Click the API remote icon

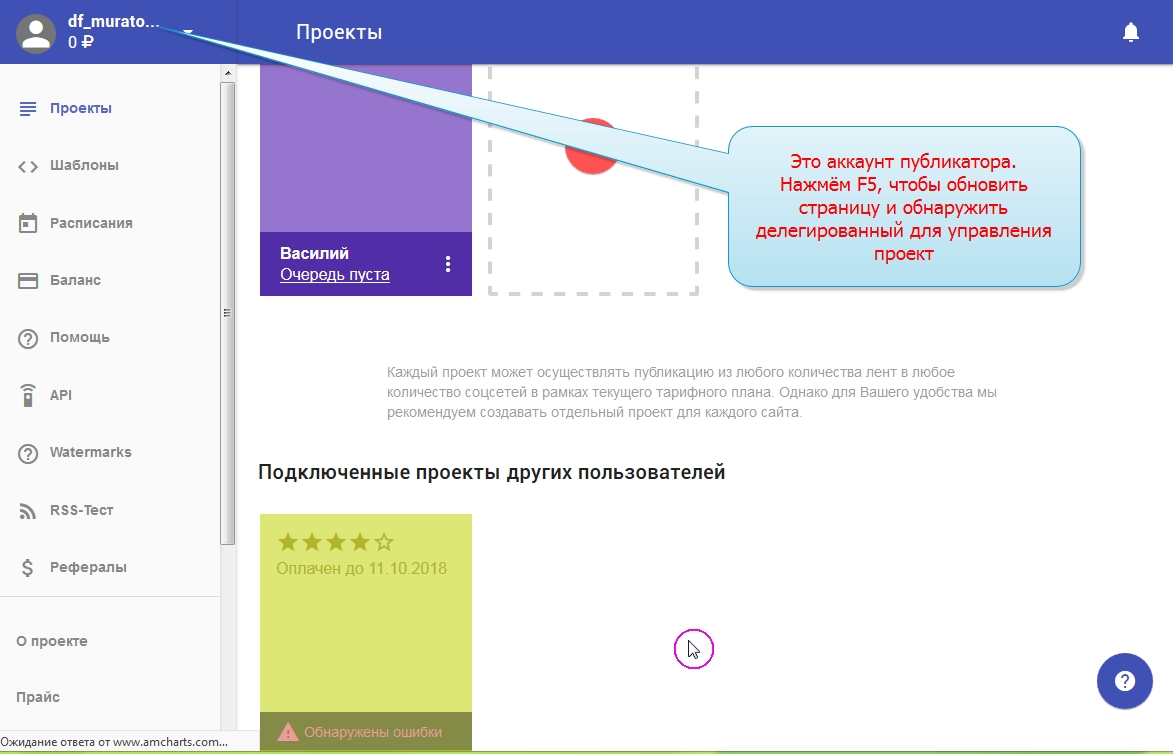click(x=28, y=395)
